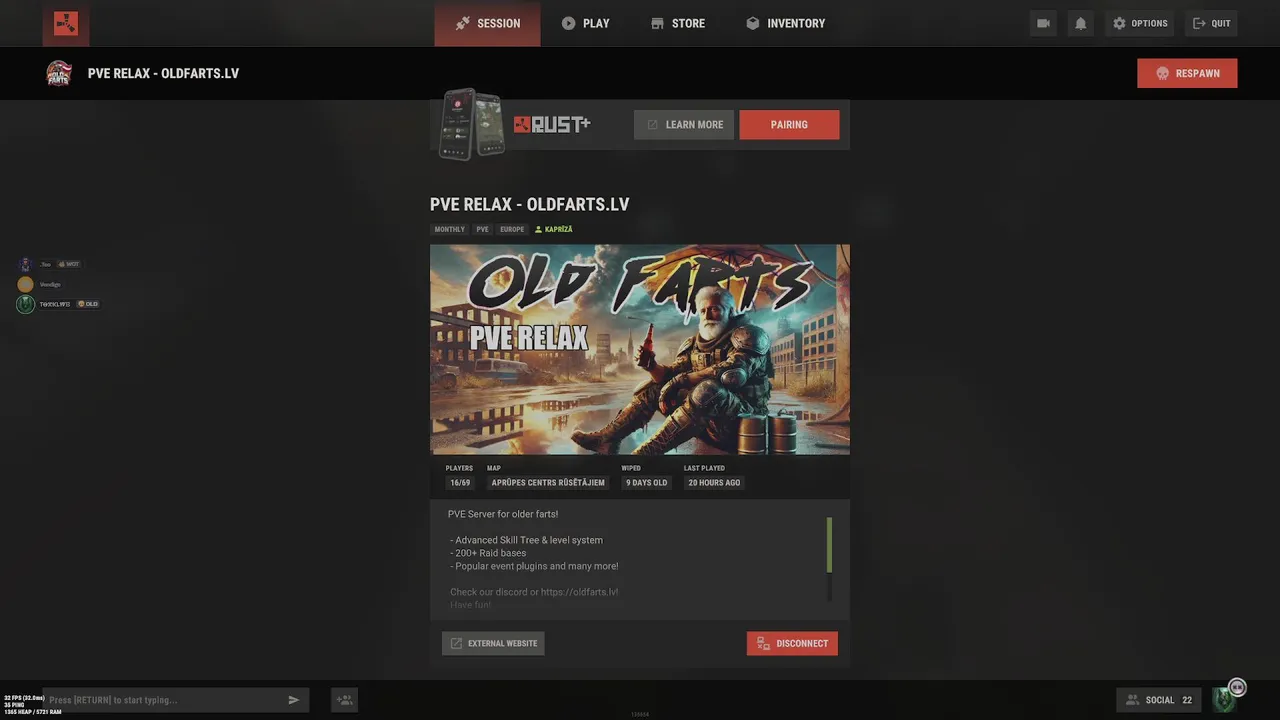Go to the Inventory tab
Screen dimensions: 1280x720
(x=785, y=23)
